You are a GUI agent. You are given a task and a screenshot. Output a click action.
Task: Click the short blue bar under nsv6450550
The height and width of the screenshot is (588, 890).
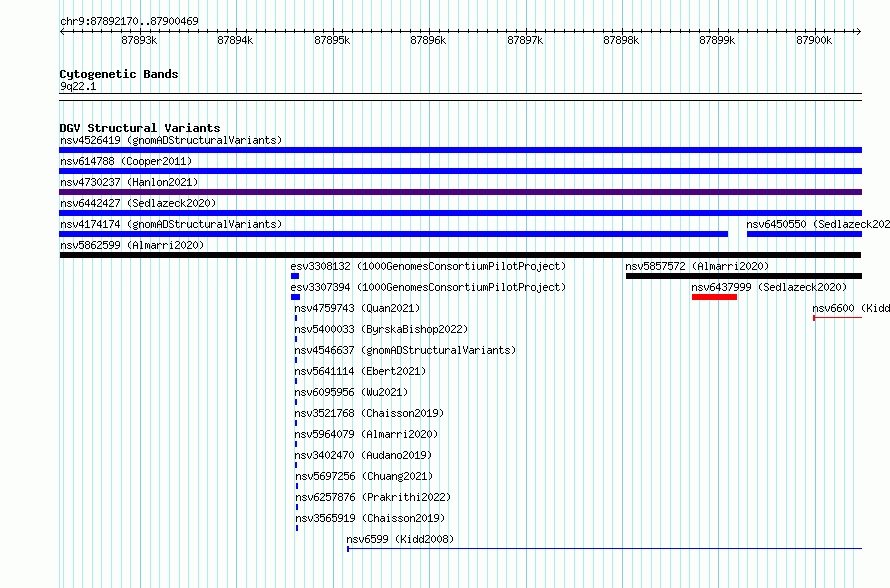point(804,234)
